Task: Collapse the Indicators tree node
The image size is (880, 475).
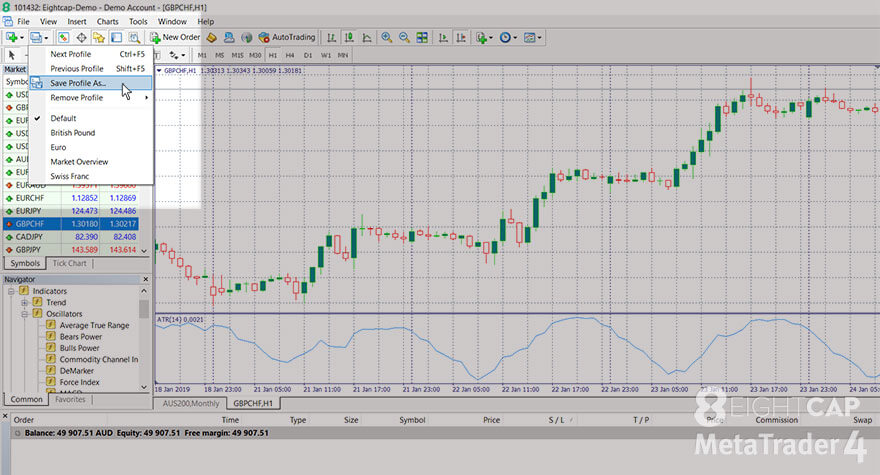Action: (x=11, y=291)
